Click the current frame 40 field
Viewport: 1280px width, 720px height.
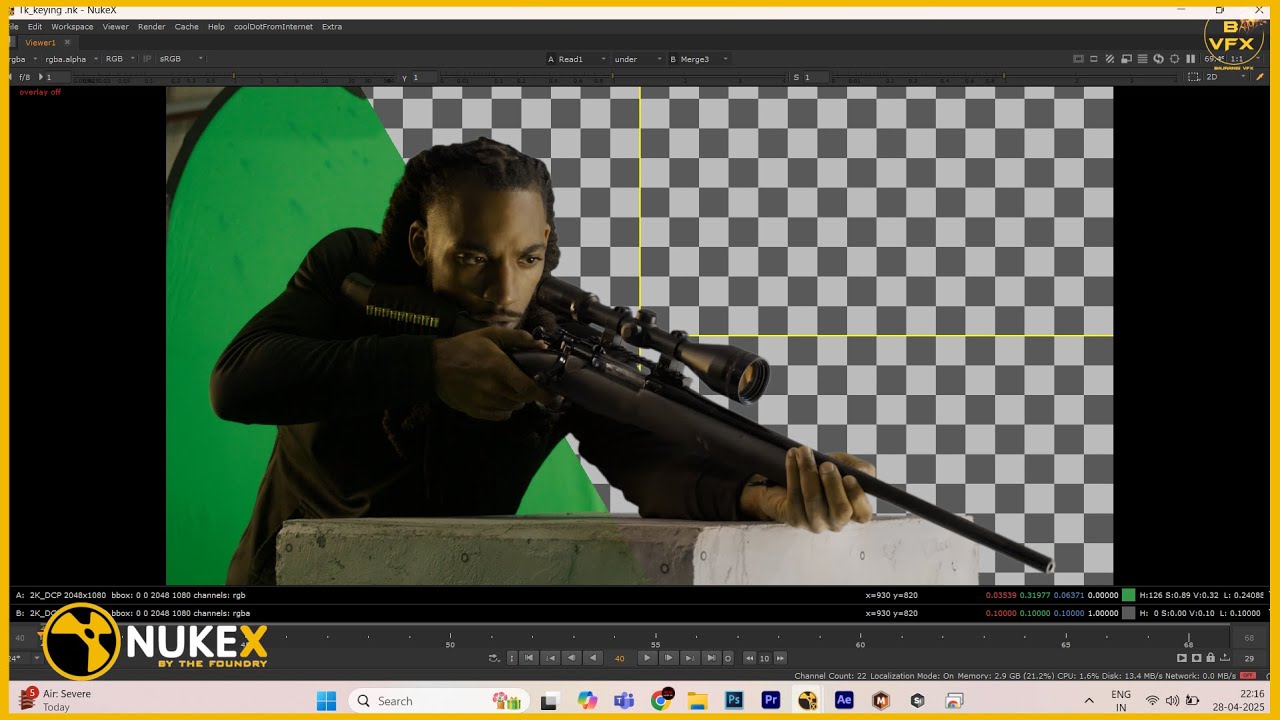pos(619,658)
